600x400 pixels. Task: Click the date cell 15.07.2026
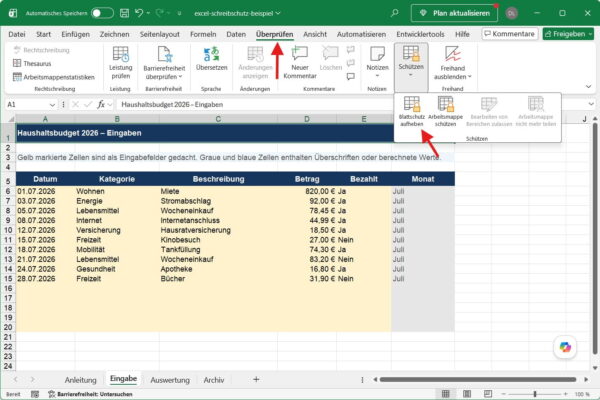pos(45,240)
